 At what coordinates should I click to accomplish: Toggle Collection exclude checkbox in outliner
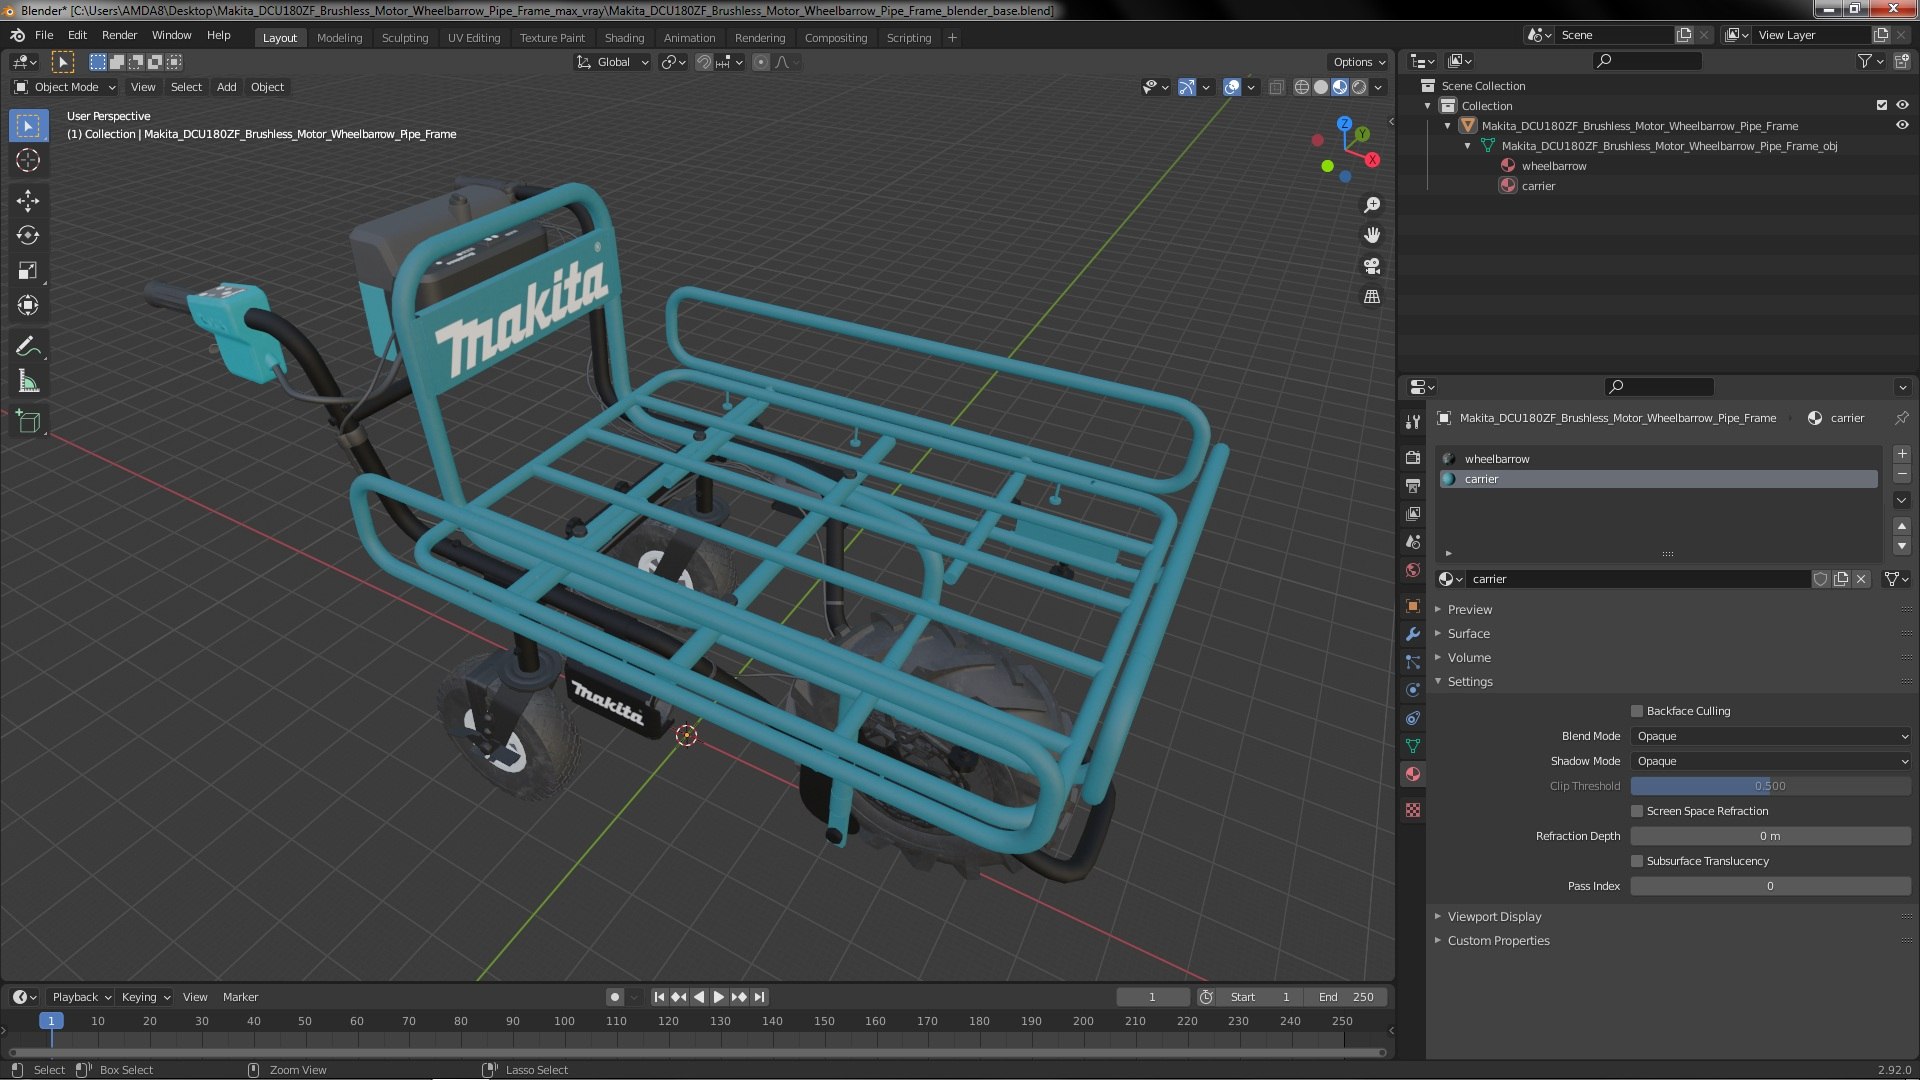tap(1882, 105)
